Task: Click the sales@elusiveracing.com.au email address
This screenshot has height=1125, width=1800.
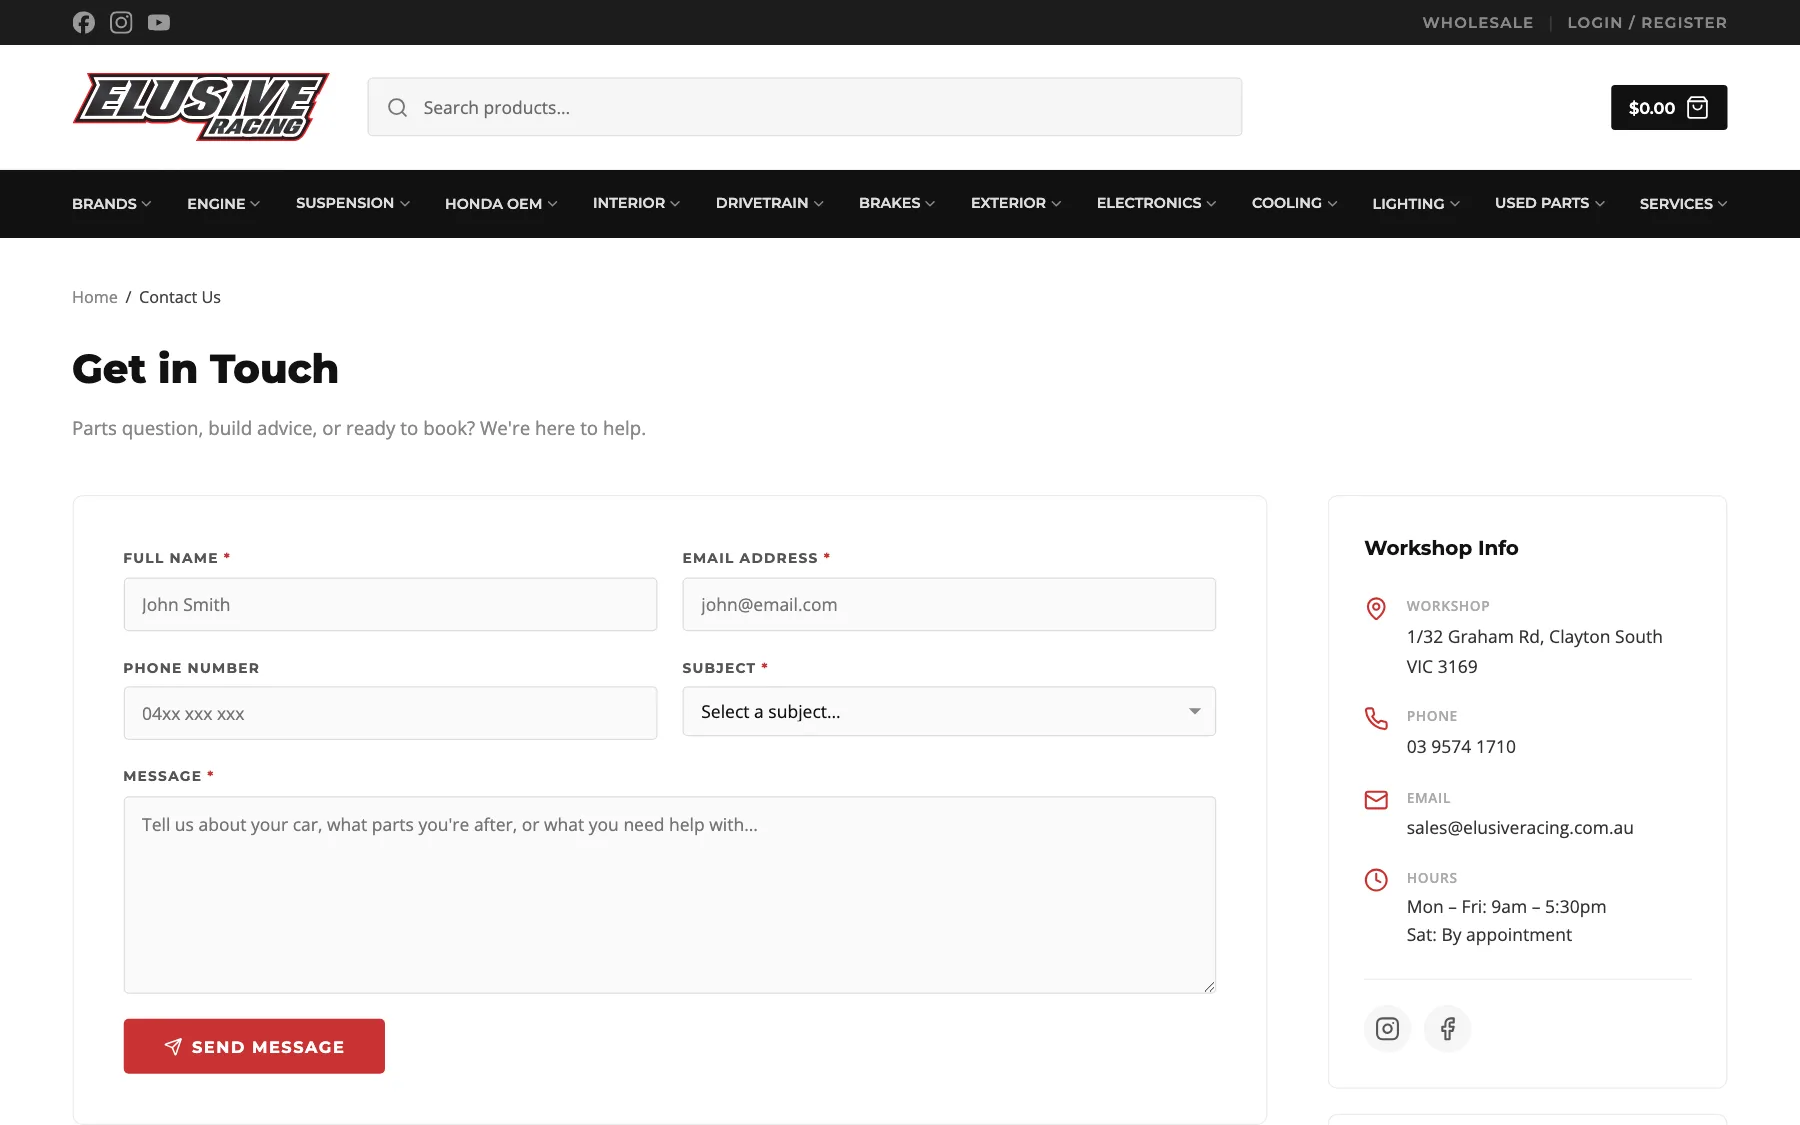Action: coord(1520,828)
